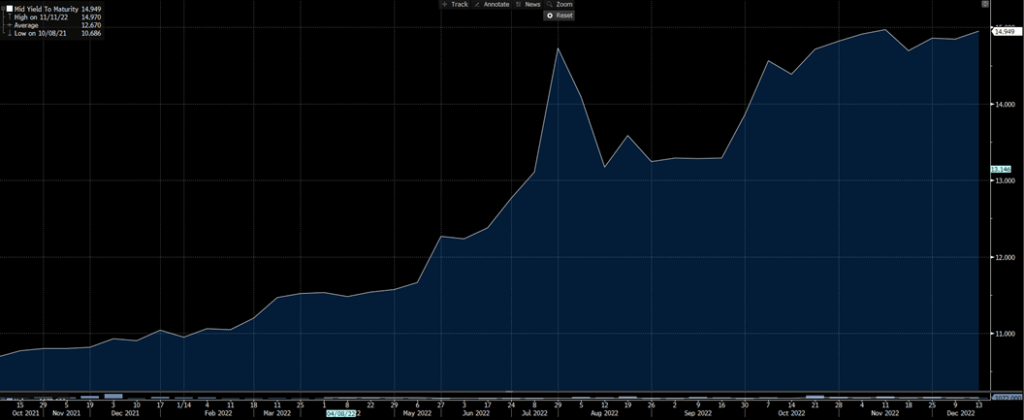Click the small icon above the y-axis
This screenshot has width=1024, height=420.
pos(986,5)
